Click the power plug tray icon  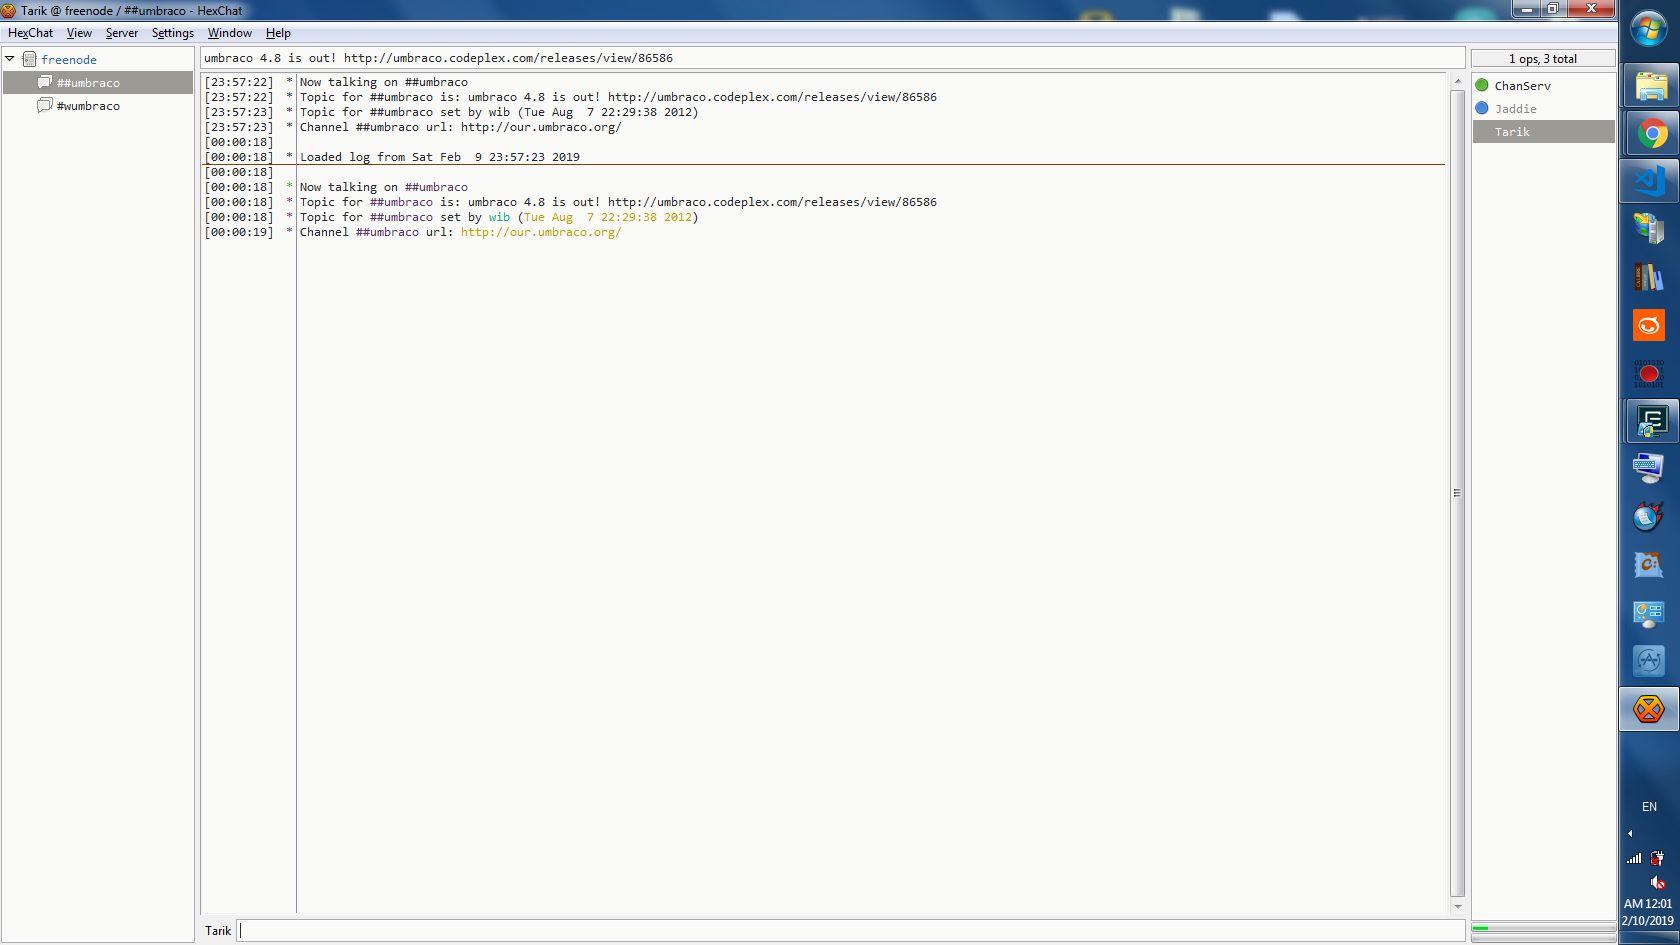[x=1658, y=858]
